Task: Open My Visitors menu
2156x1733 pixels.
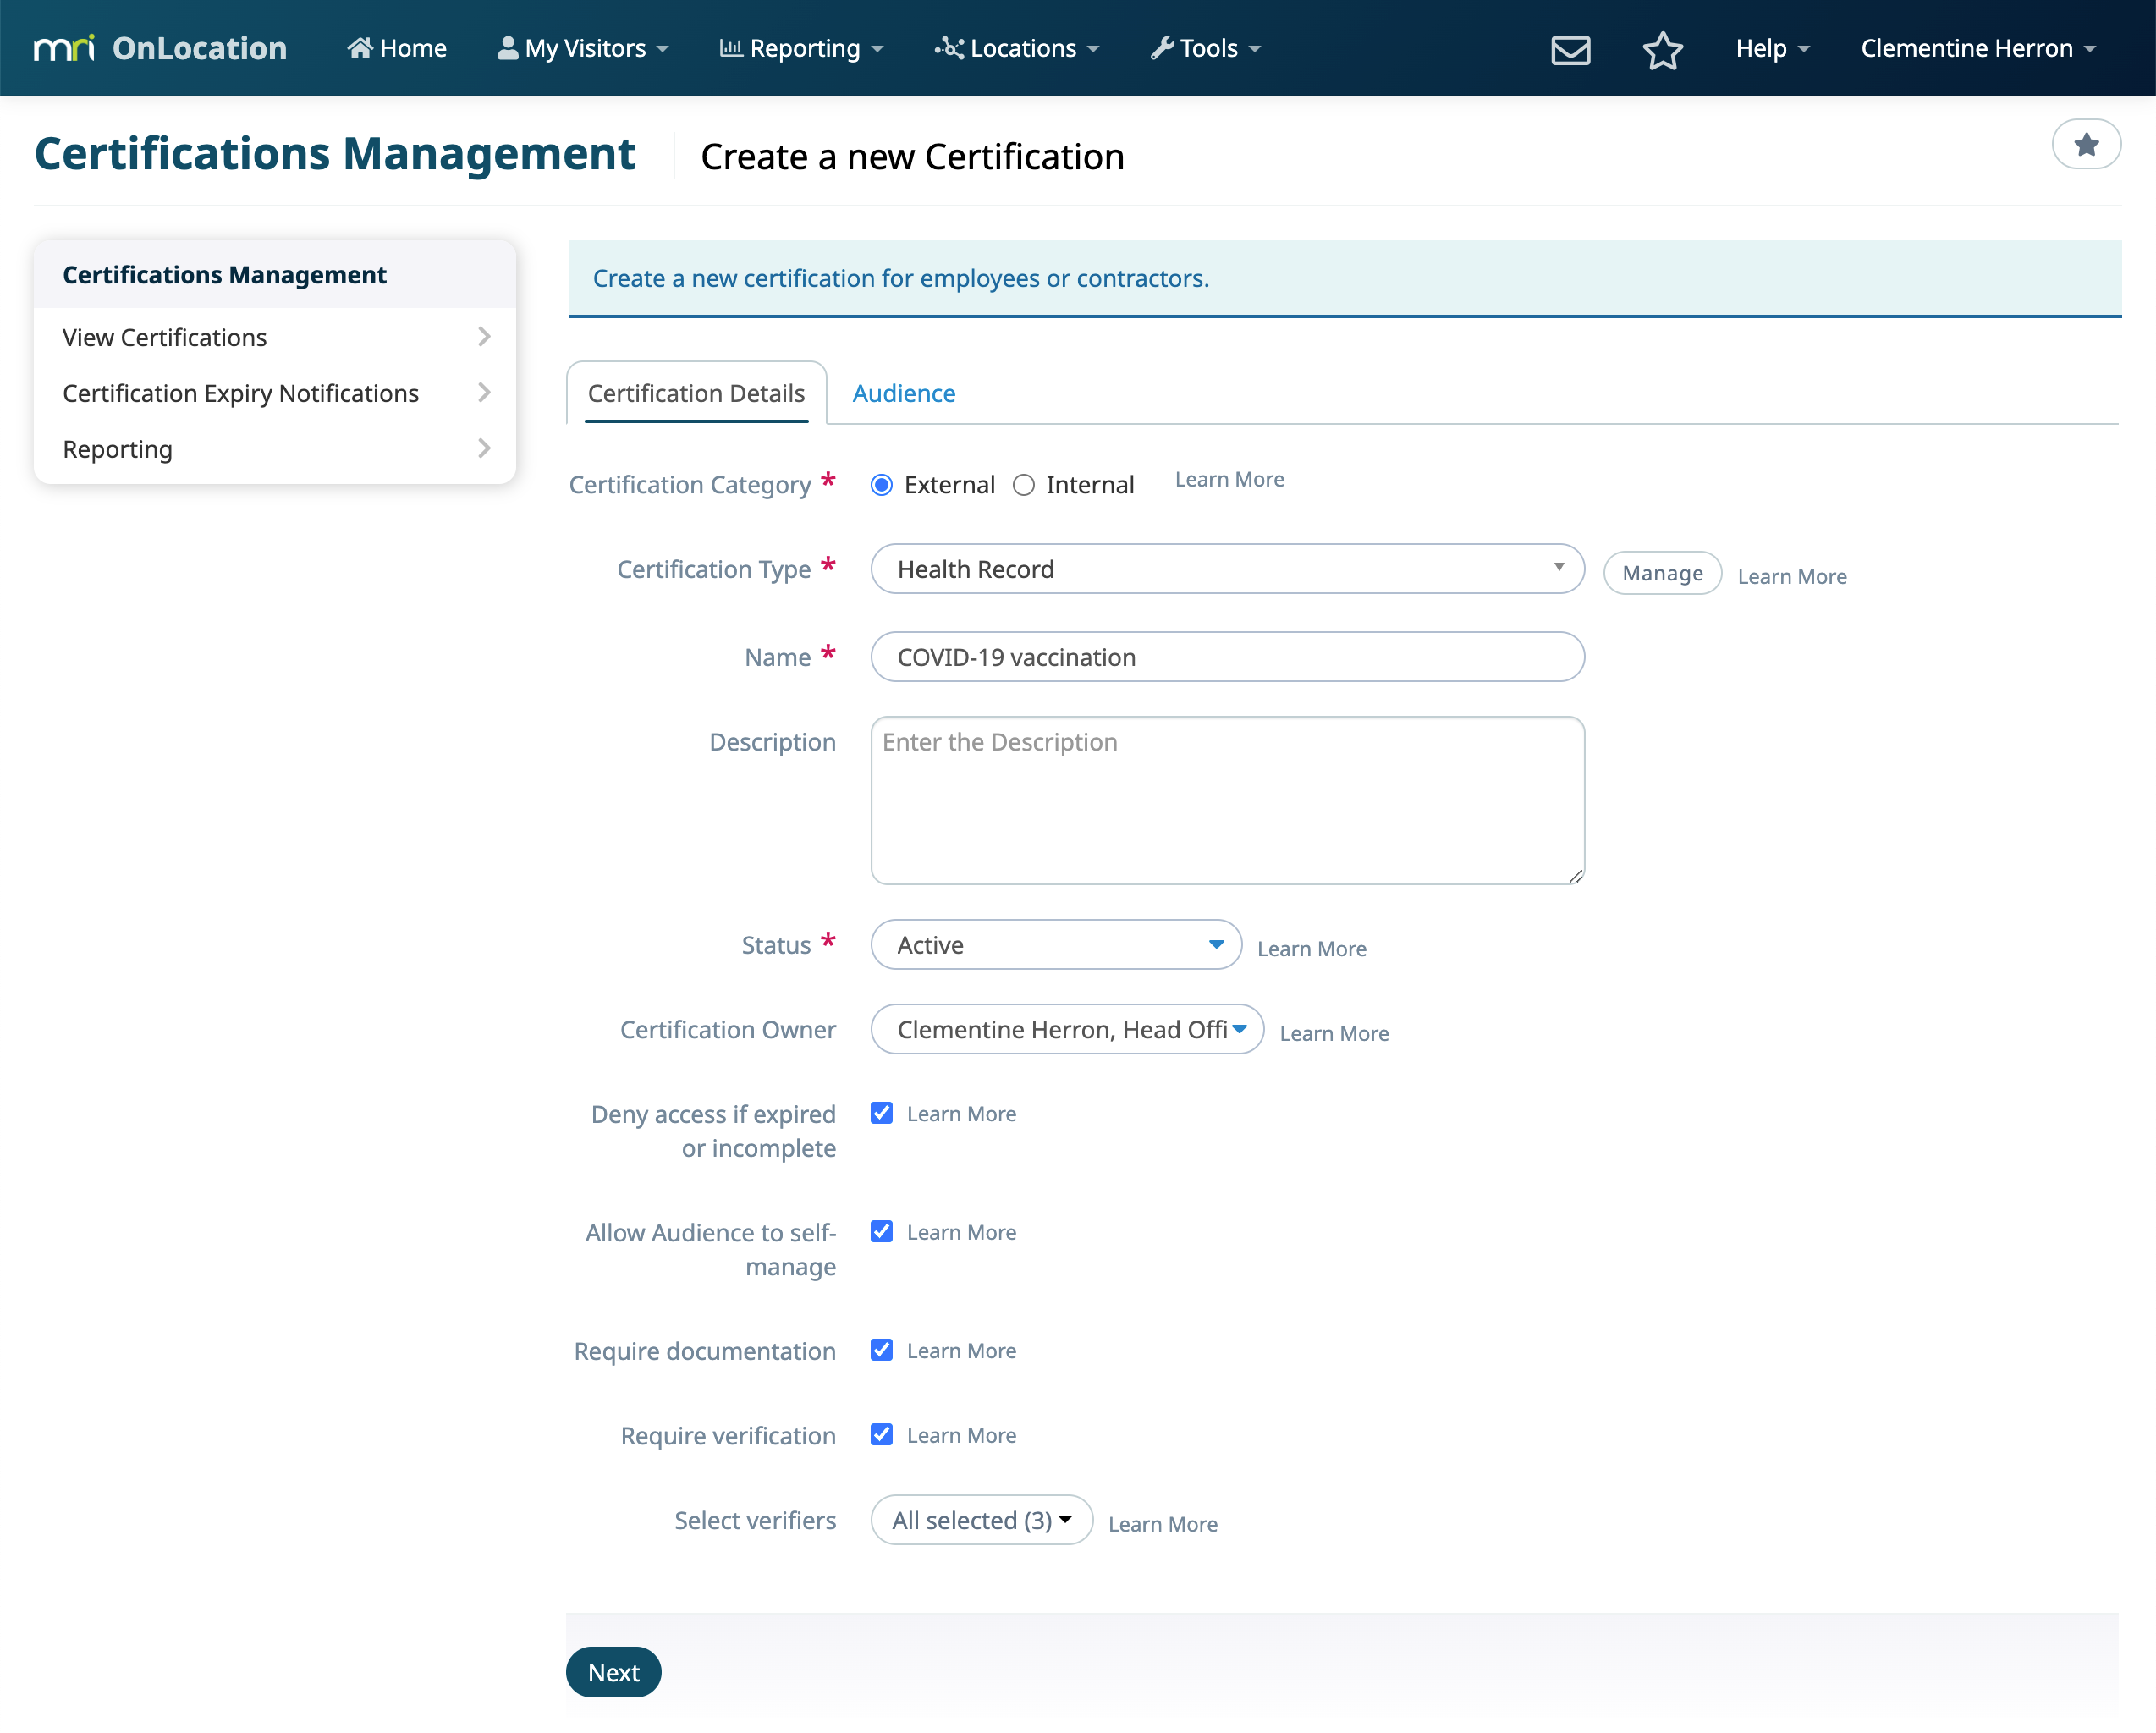Action: (583, 48)
